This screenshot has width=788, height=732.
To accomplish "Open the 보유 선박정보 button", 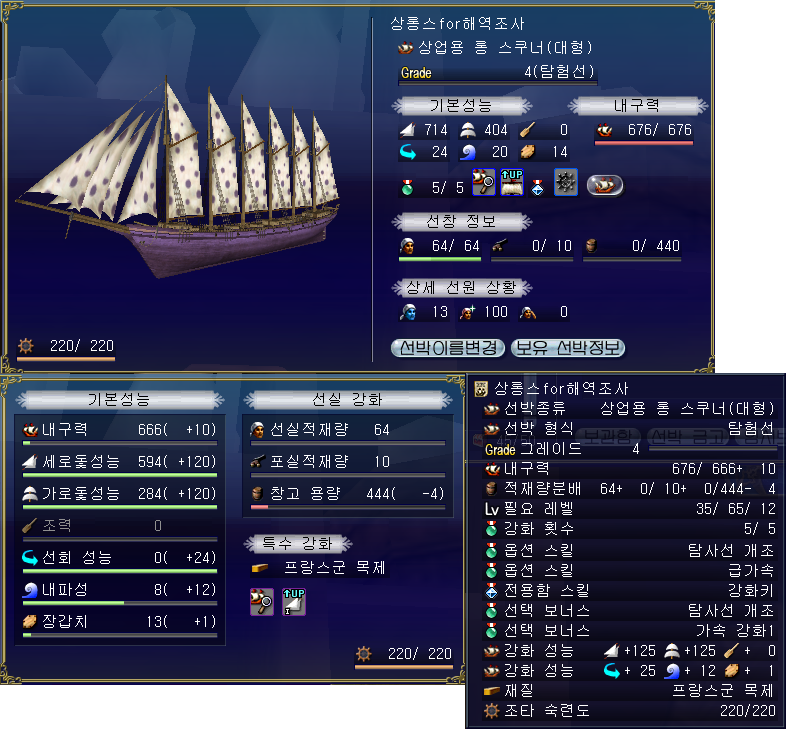I will click(x=568, y=348).
